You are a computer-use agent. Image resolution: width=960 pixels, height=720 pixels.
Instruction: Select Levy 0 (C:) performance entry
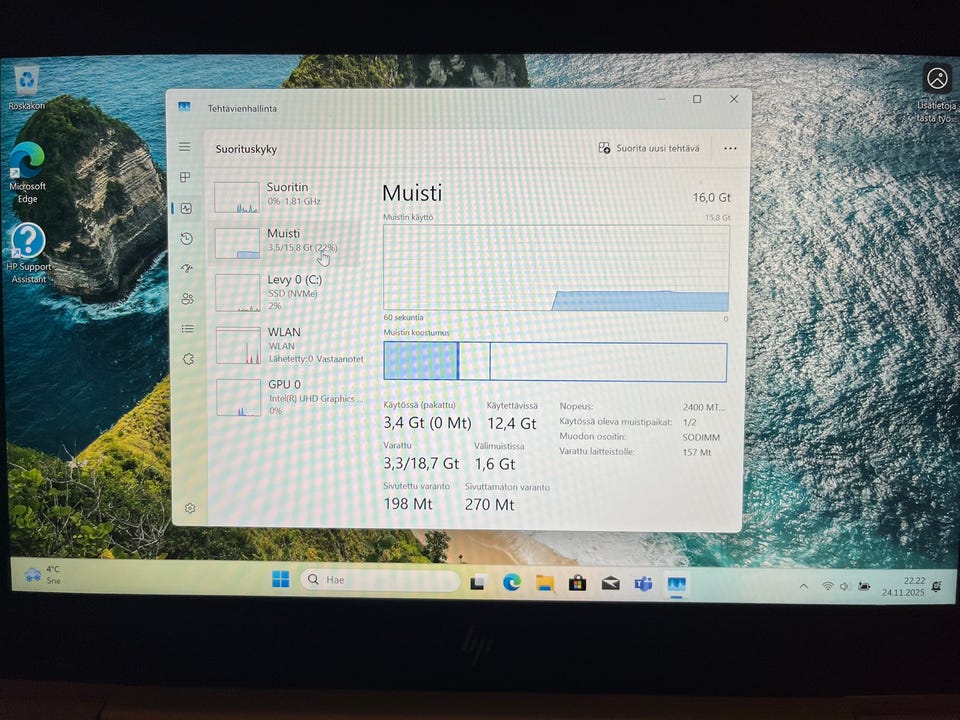289,292
